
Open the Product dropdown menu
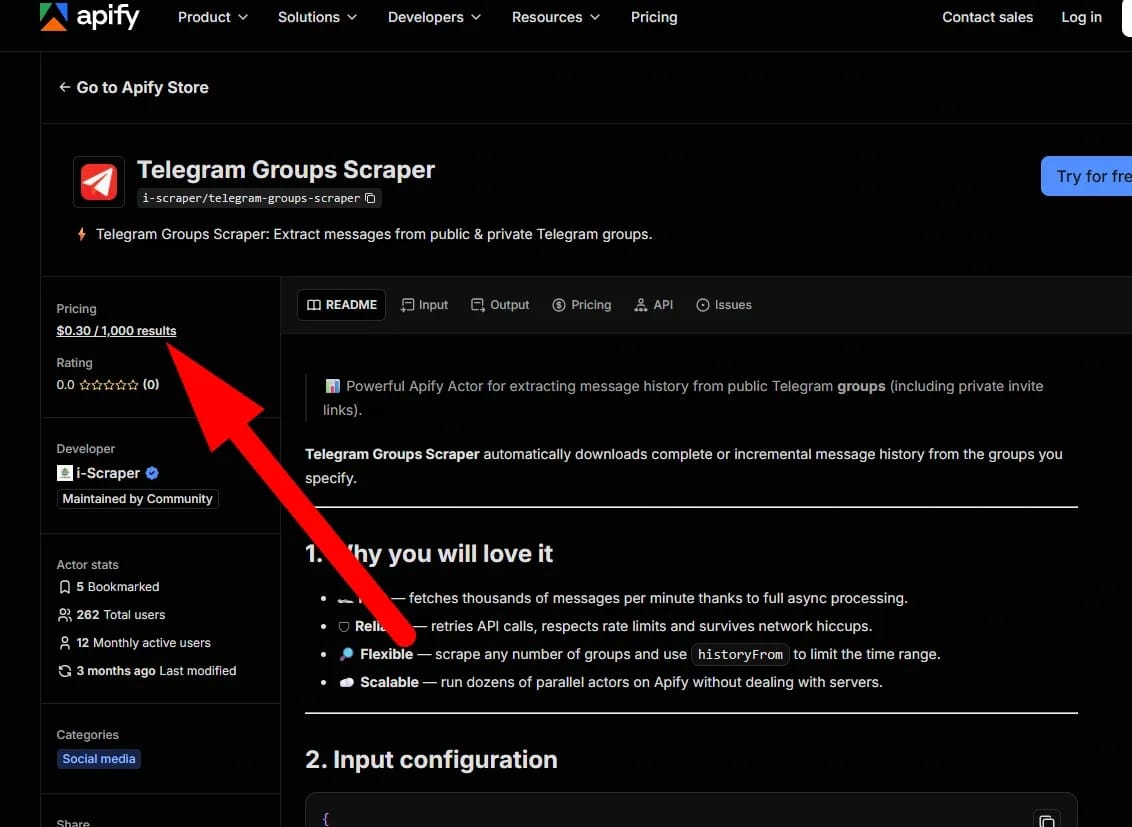(212, 17)
